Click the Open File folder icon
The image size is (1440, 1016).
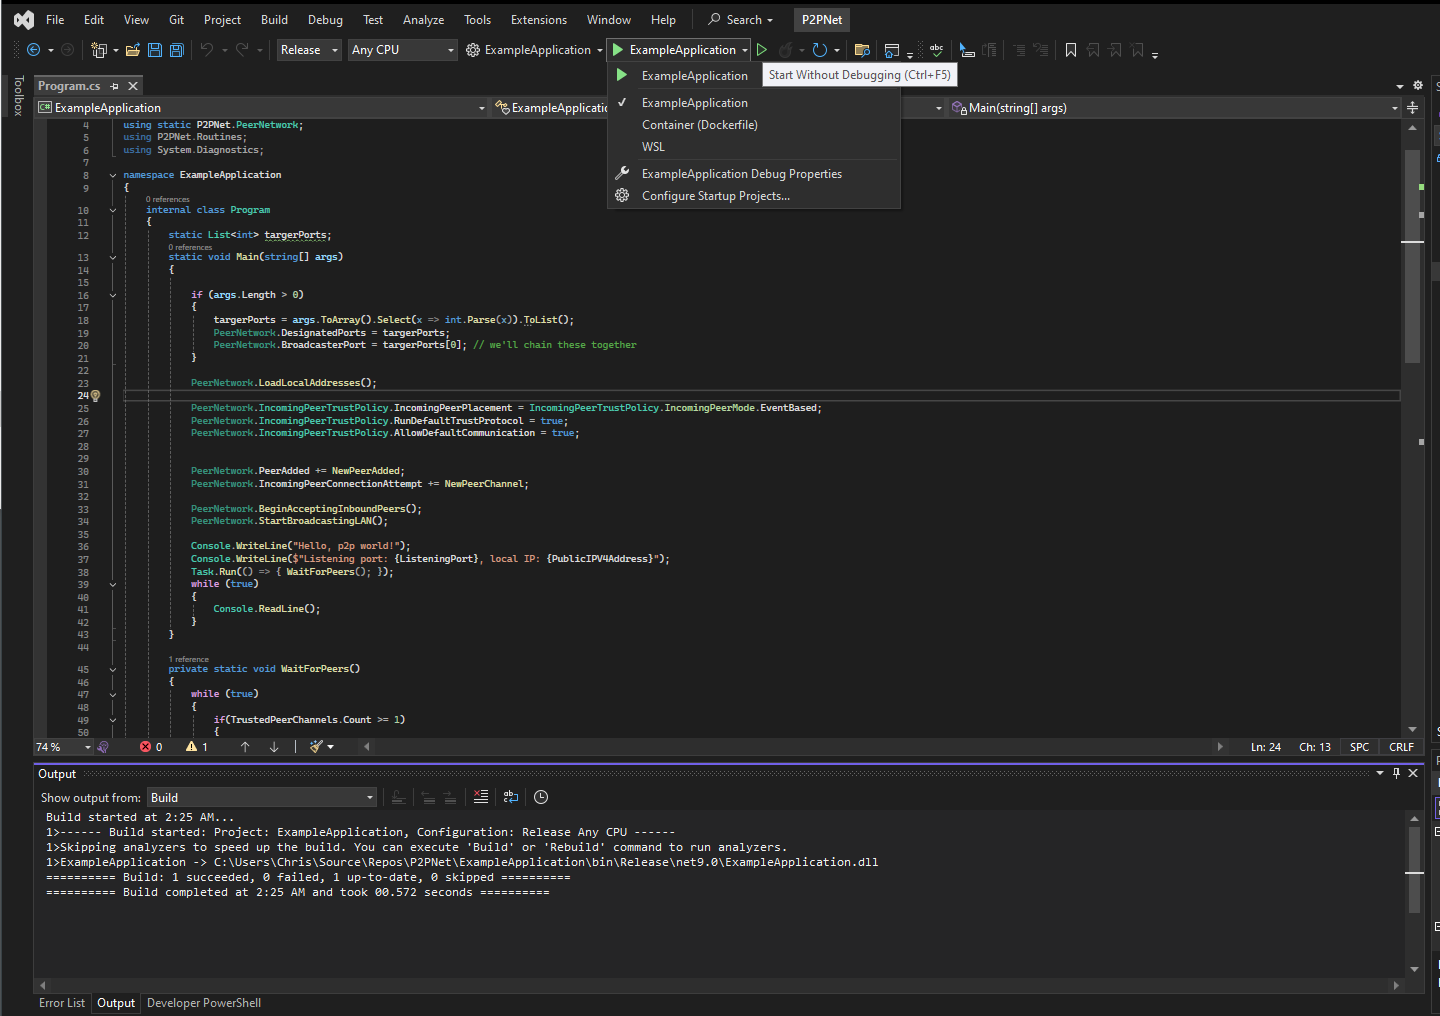[132, 50]
